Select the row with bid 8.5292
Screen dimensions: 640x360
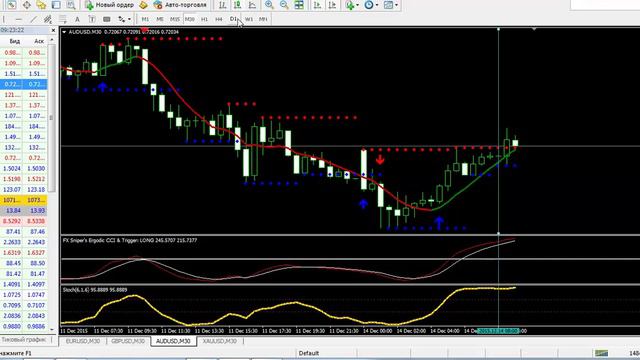click(24, 221)
